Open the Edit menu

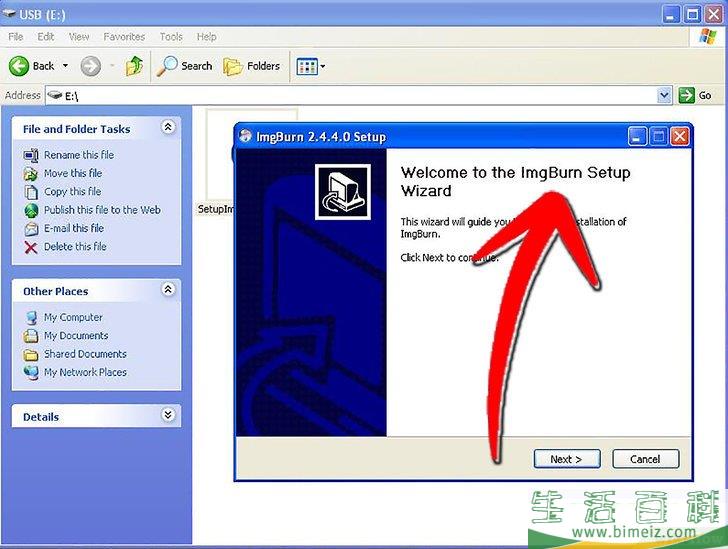point(46,37)
